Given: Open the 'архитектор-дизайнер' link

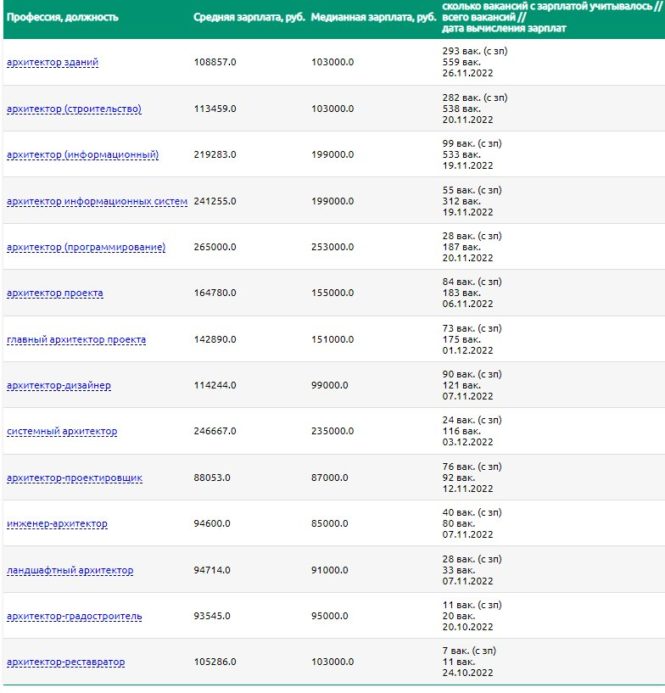Looking at the screenshot, I should pyautogui.click(x=59, y=385).
